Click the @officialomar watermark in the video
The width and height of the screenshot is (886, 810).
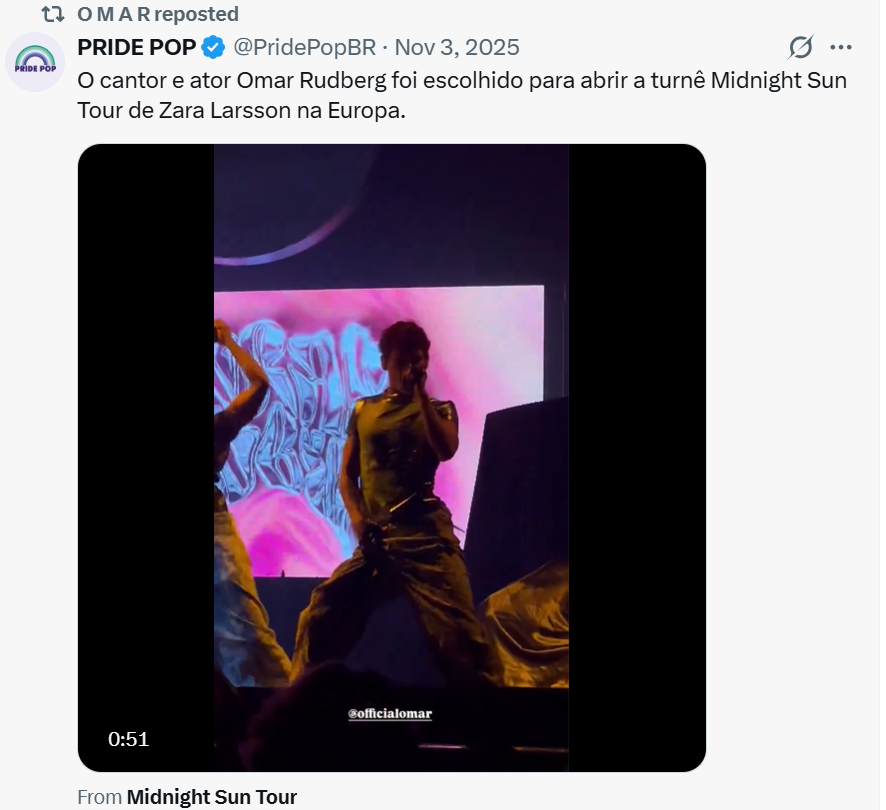pos(390,714)
